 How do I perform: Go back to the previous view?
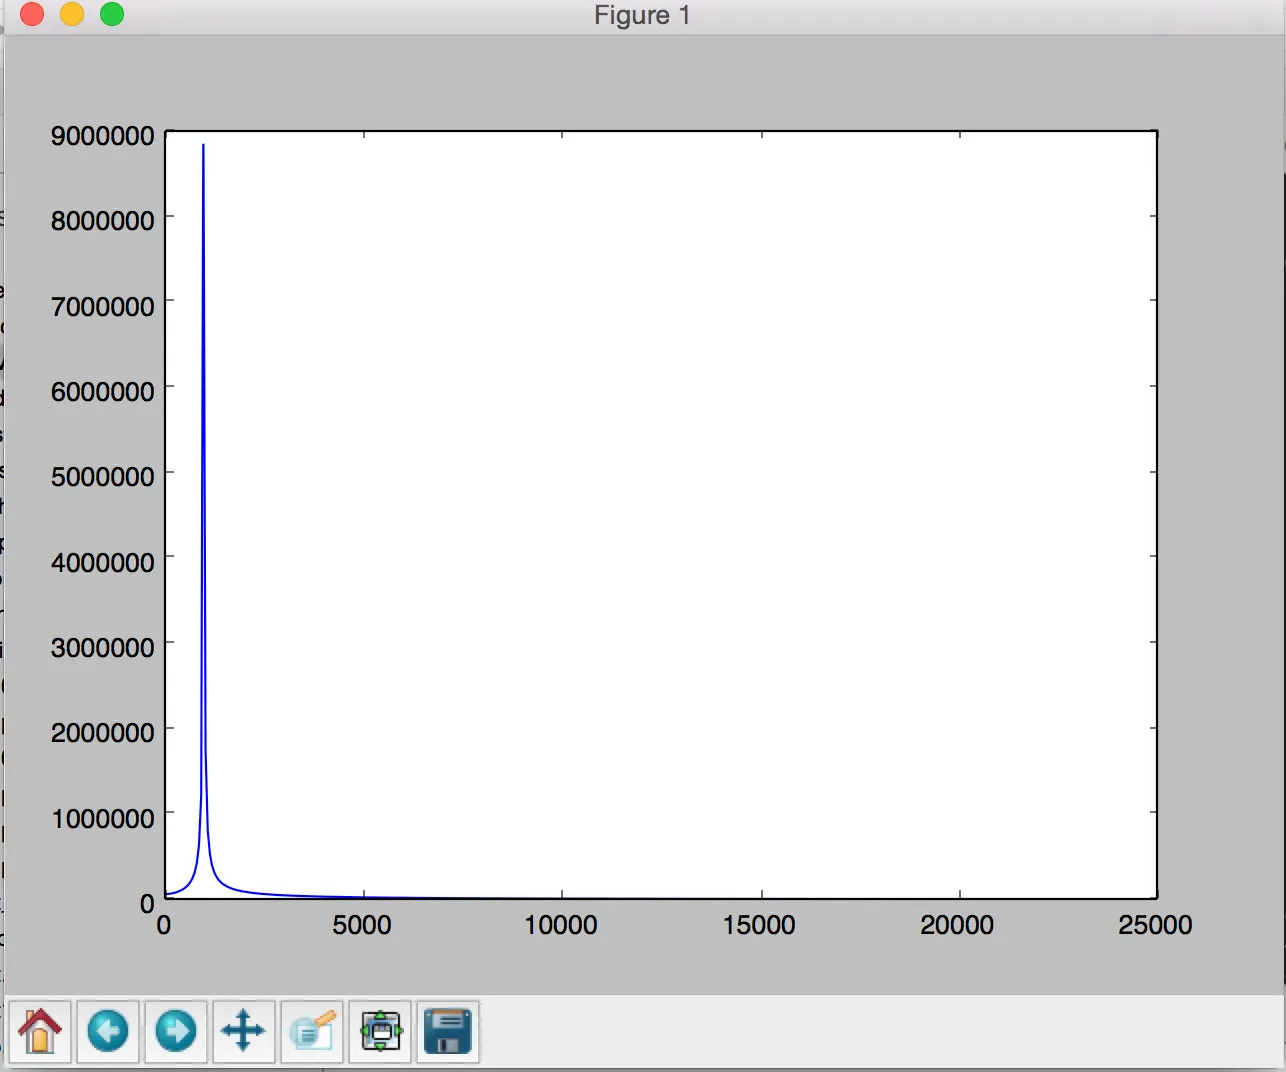[x=108, y=1031]
